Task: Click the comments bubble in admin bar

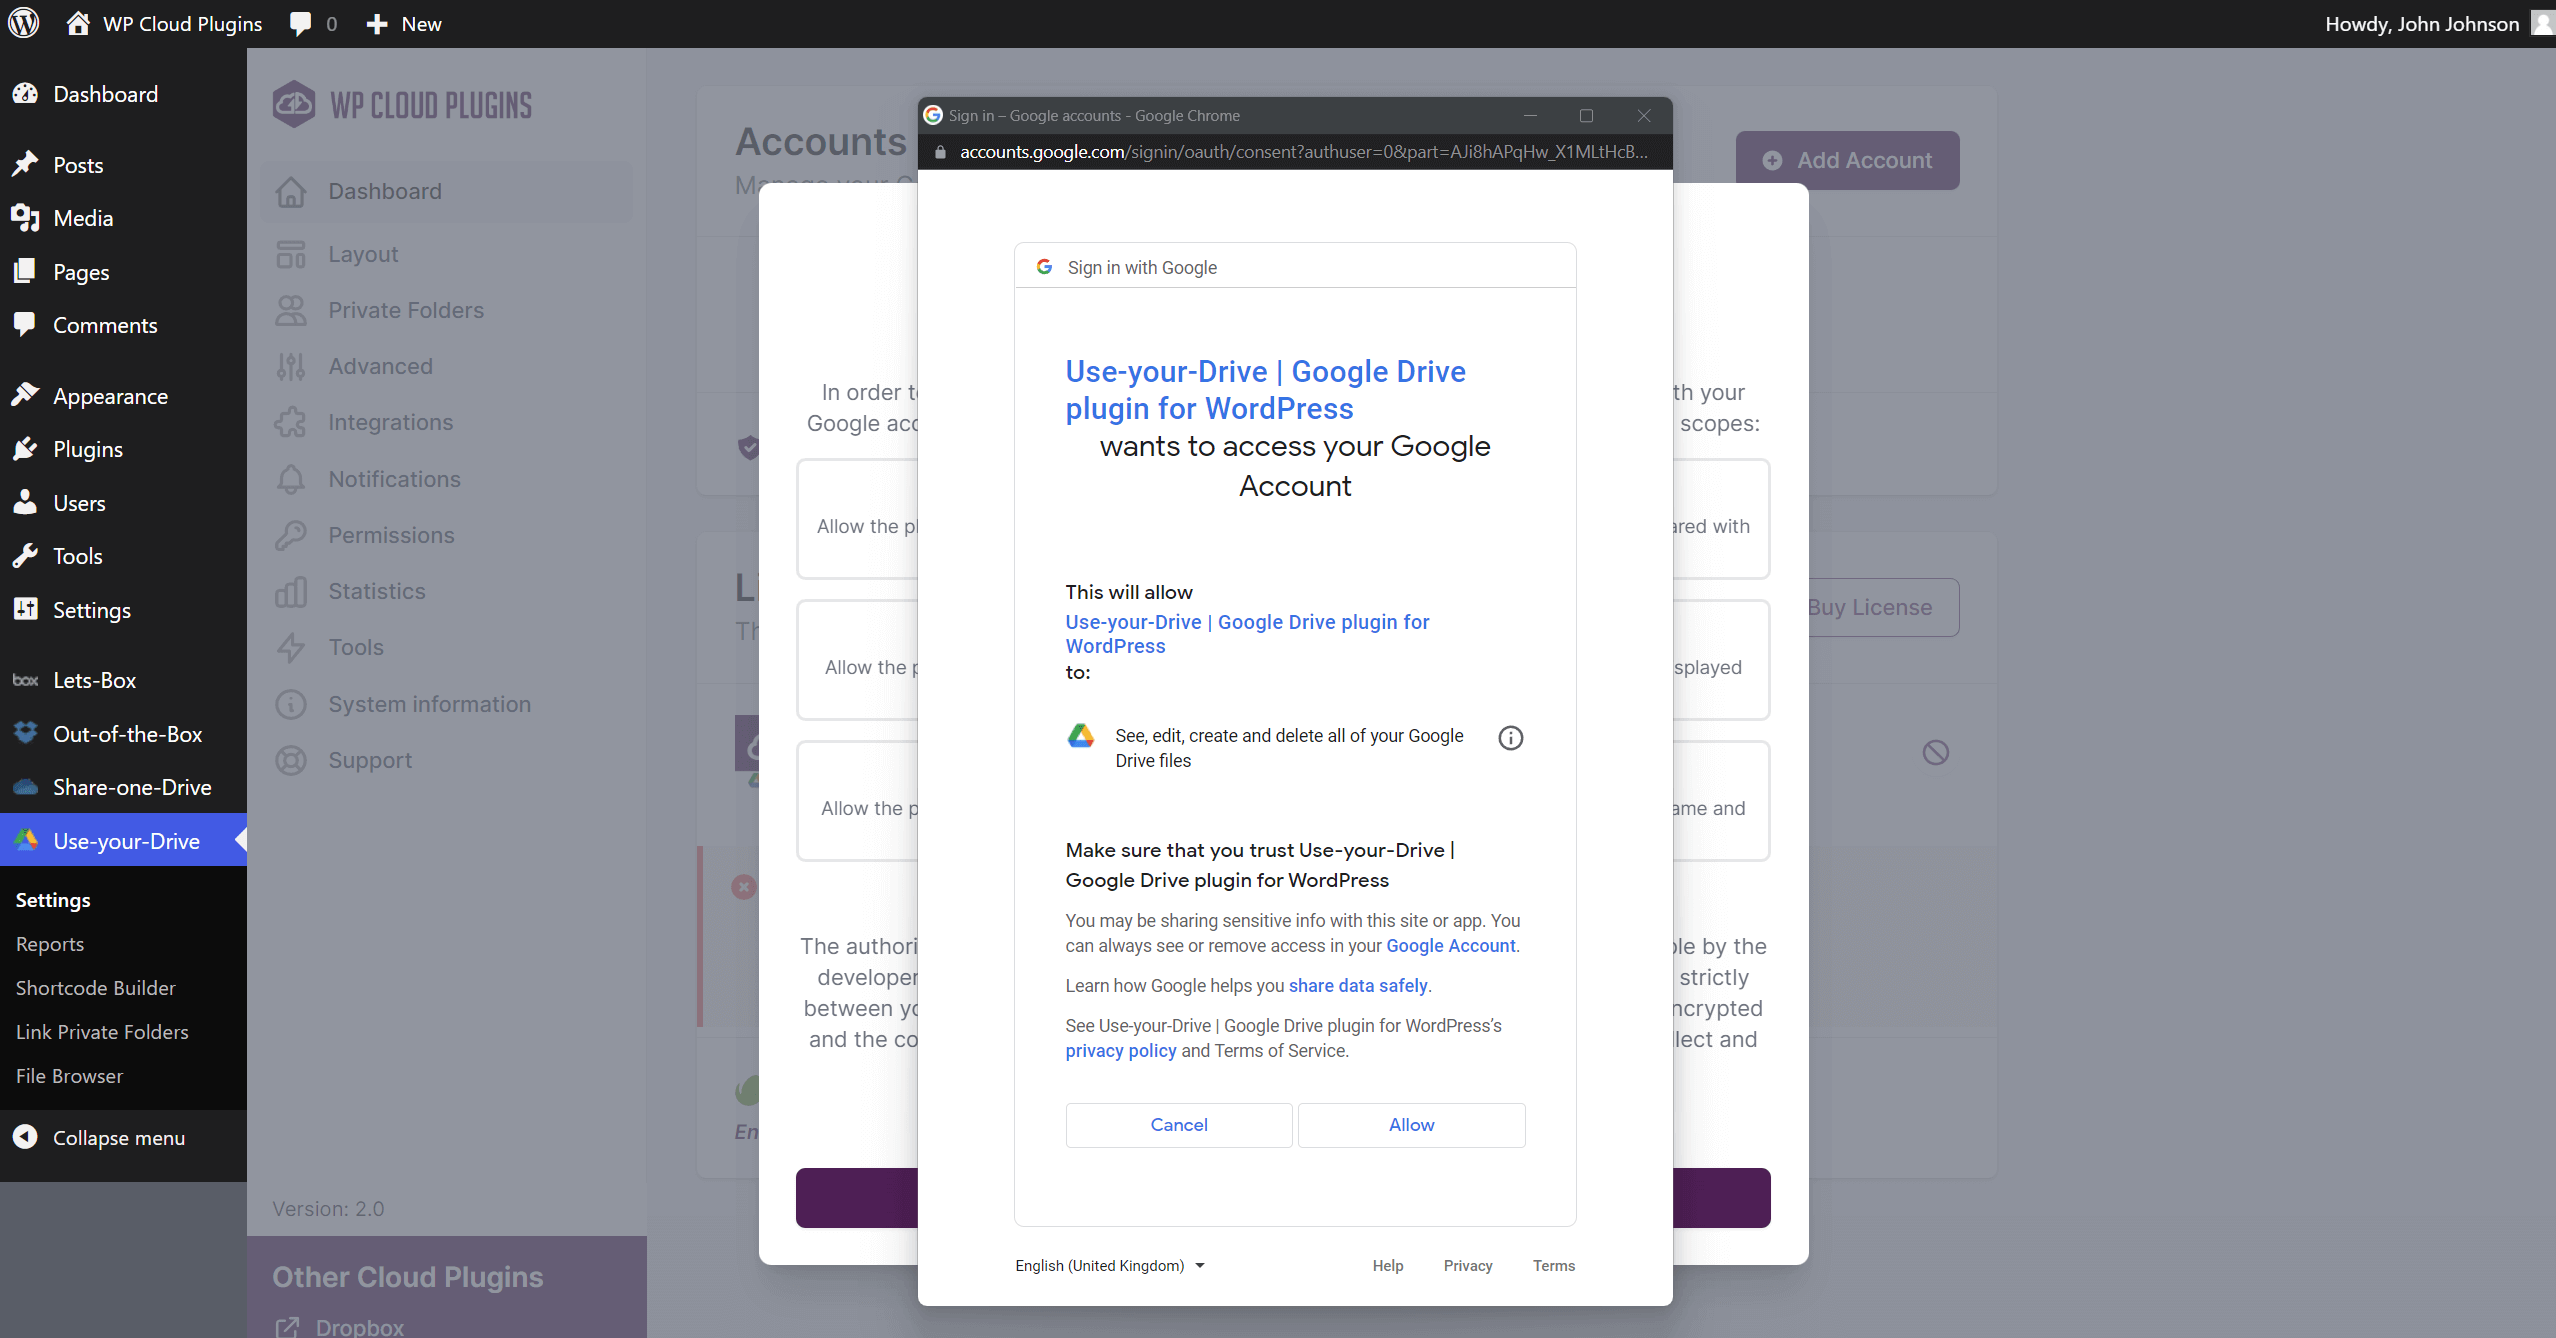Action: [x=300, y=23]
